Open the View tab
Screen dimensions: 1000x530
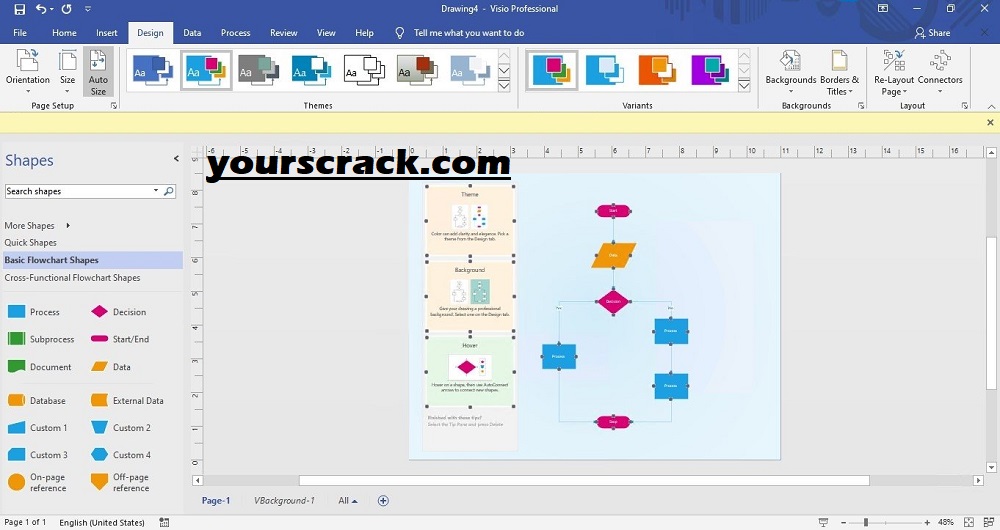(326, 33)
